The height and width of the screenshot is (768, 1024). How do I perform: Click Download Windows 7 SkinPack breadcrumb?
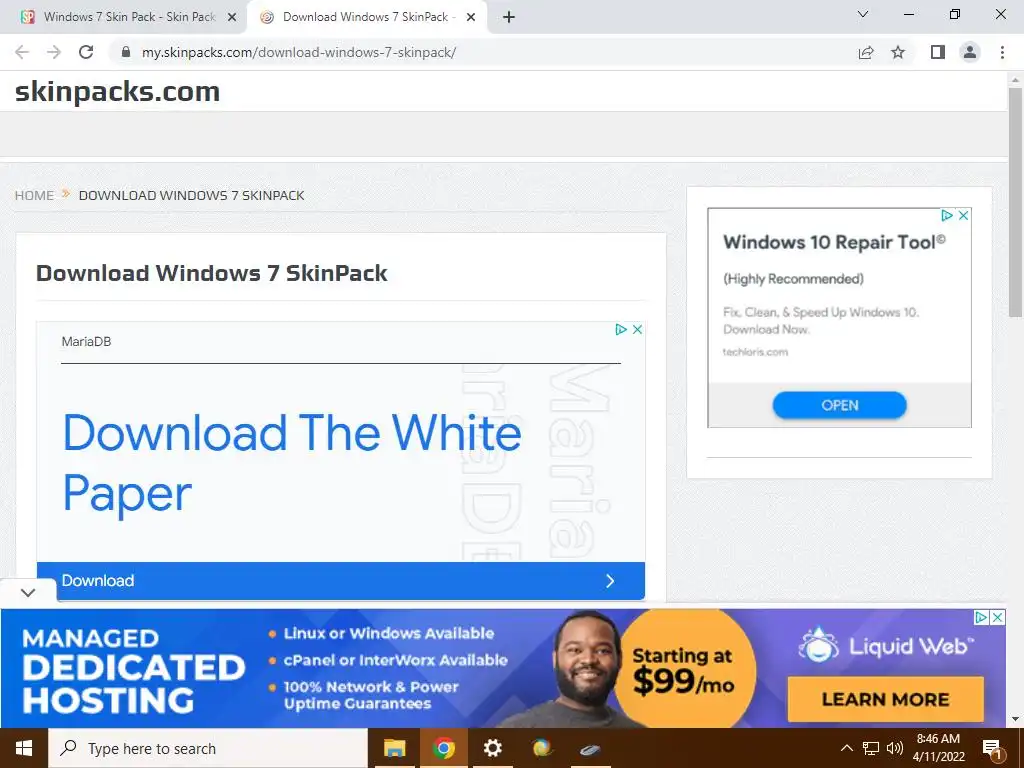tap(191, 195)
